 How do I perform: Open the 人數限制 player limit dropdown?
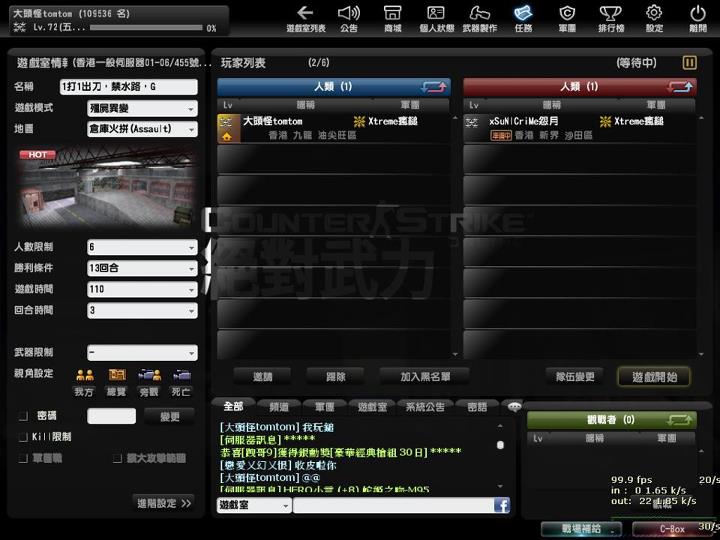[142, 248]
